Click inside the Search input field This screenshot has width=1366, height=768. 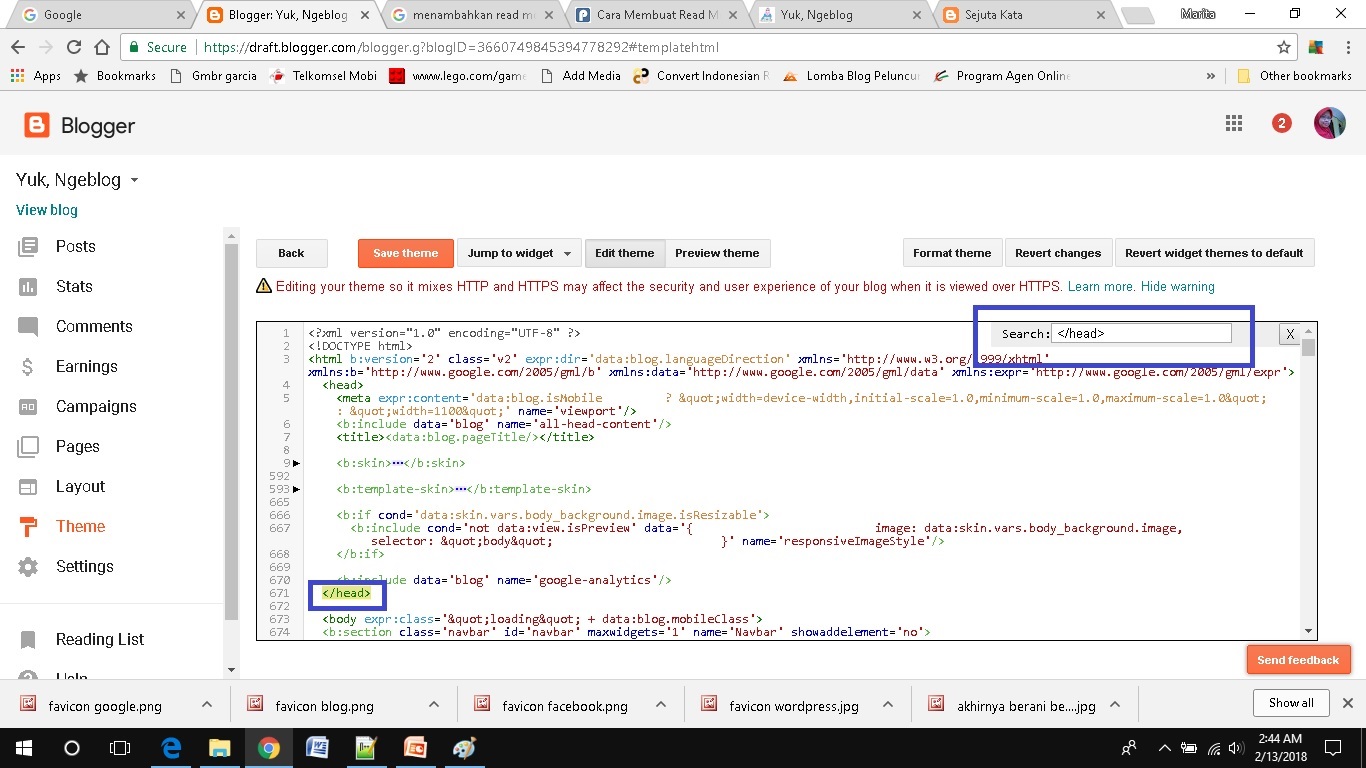tap(1140, 333)
